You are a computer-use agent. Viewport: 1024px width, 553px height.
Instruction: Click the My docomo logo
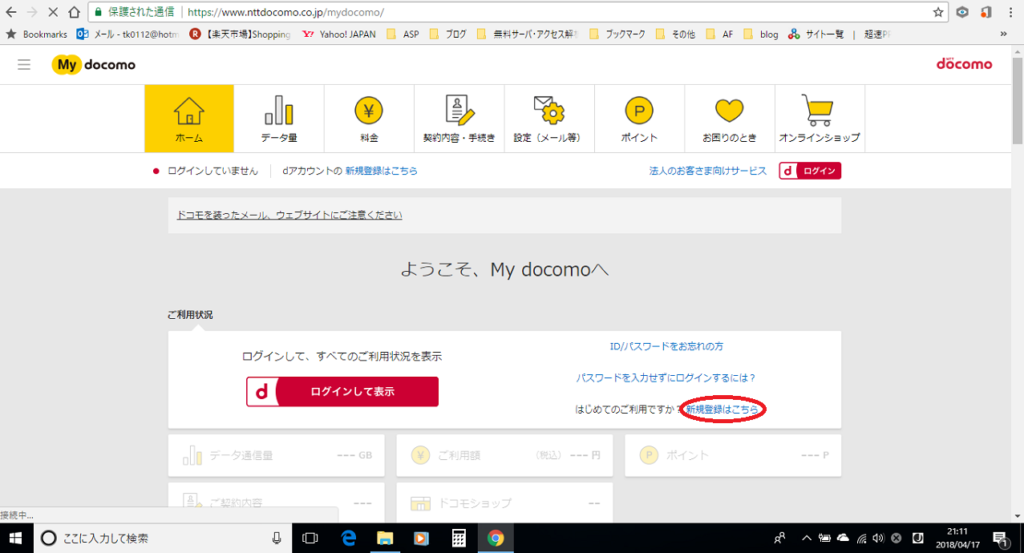click(x=94, y=65)
